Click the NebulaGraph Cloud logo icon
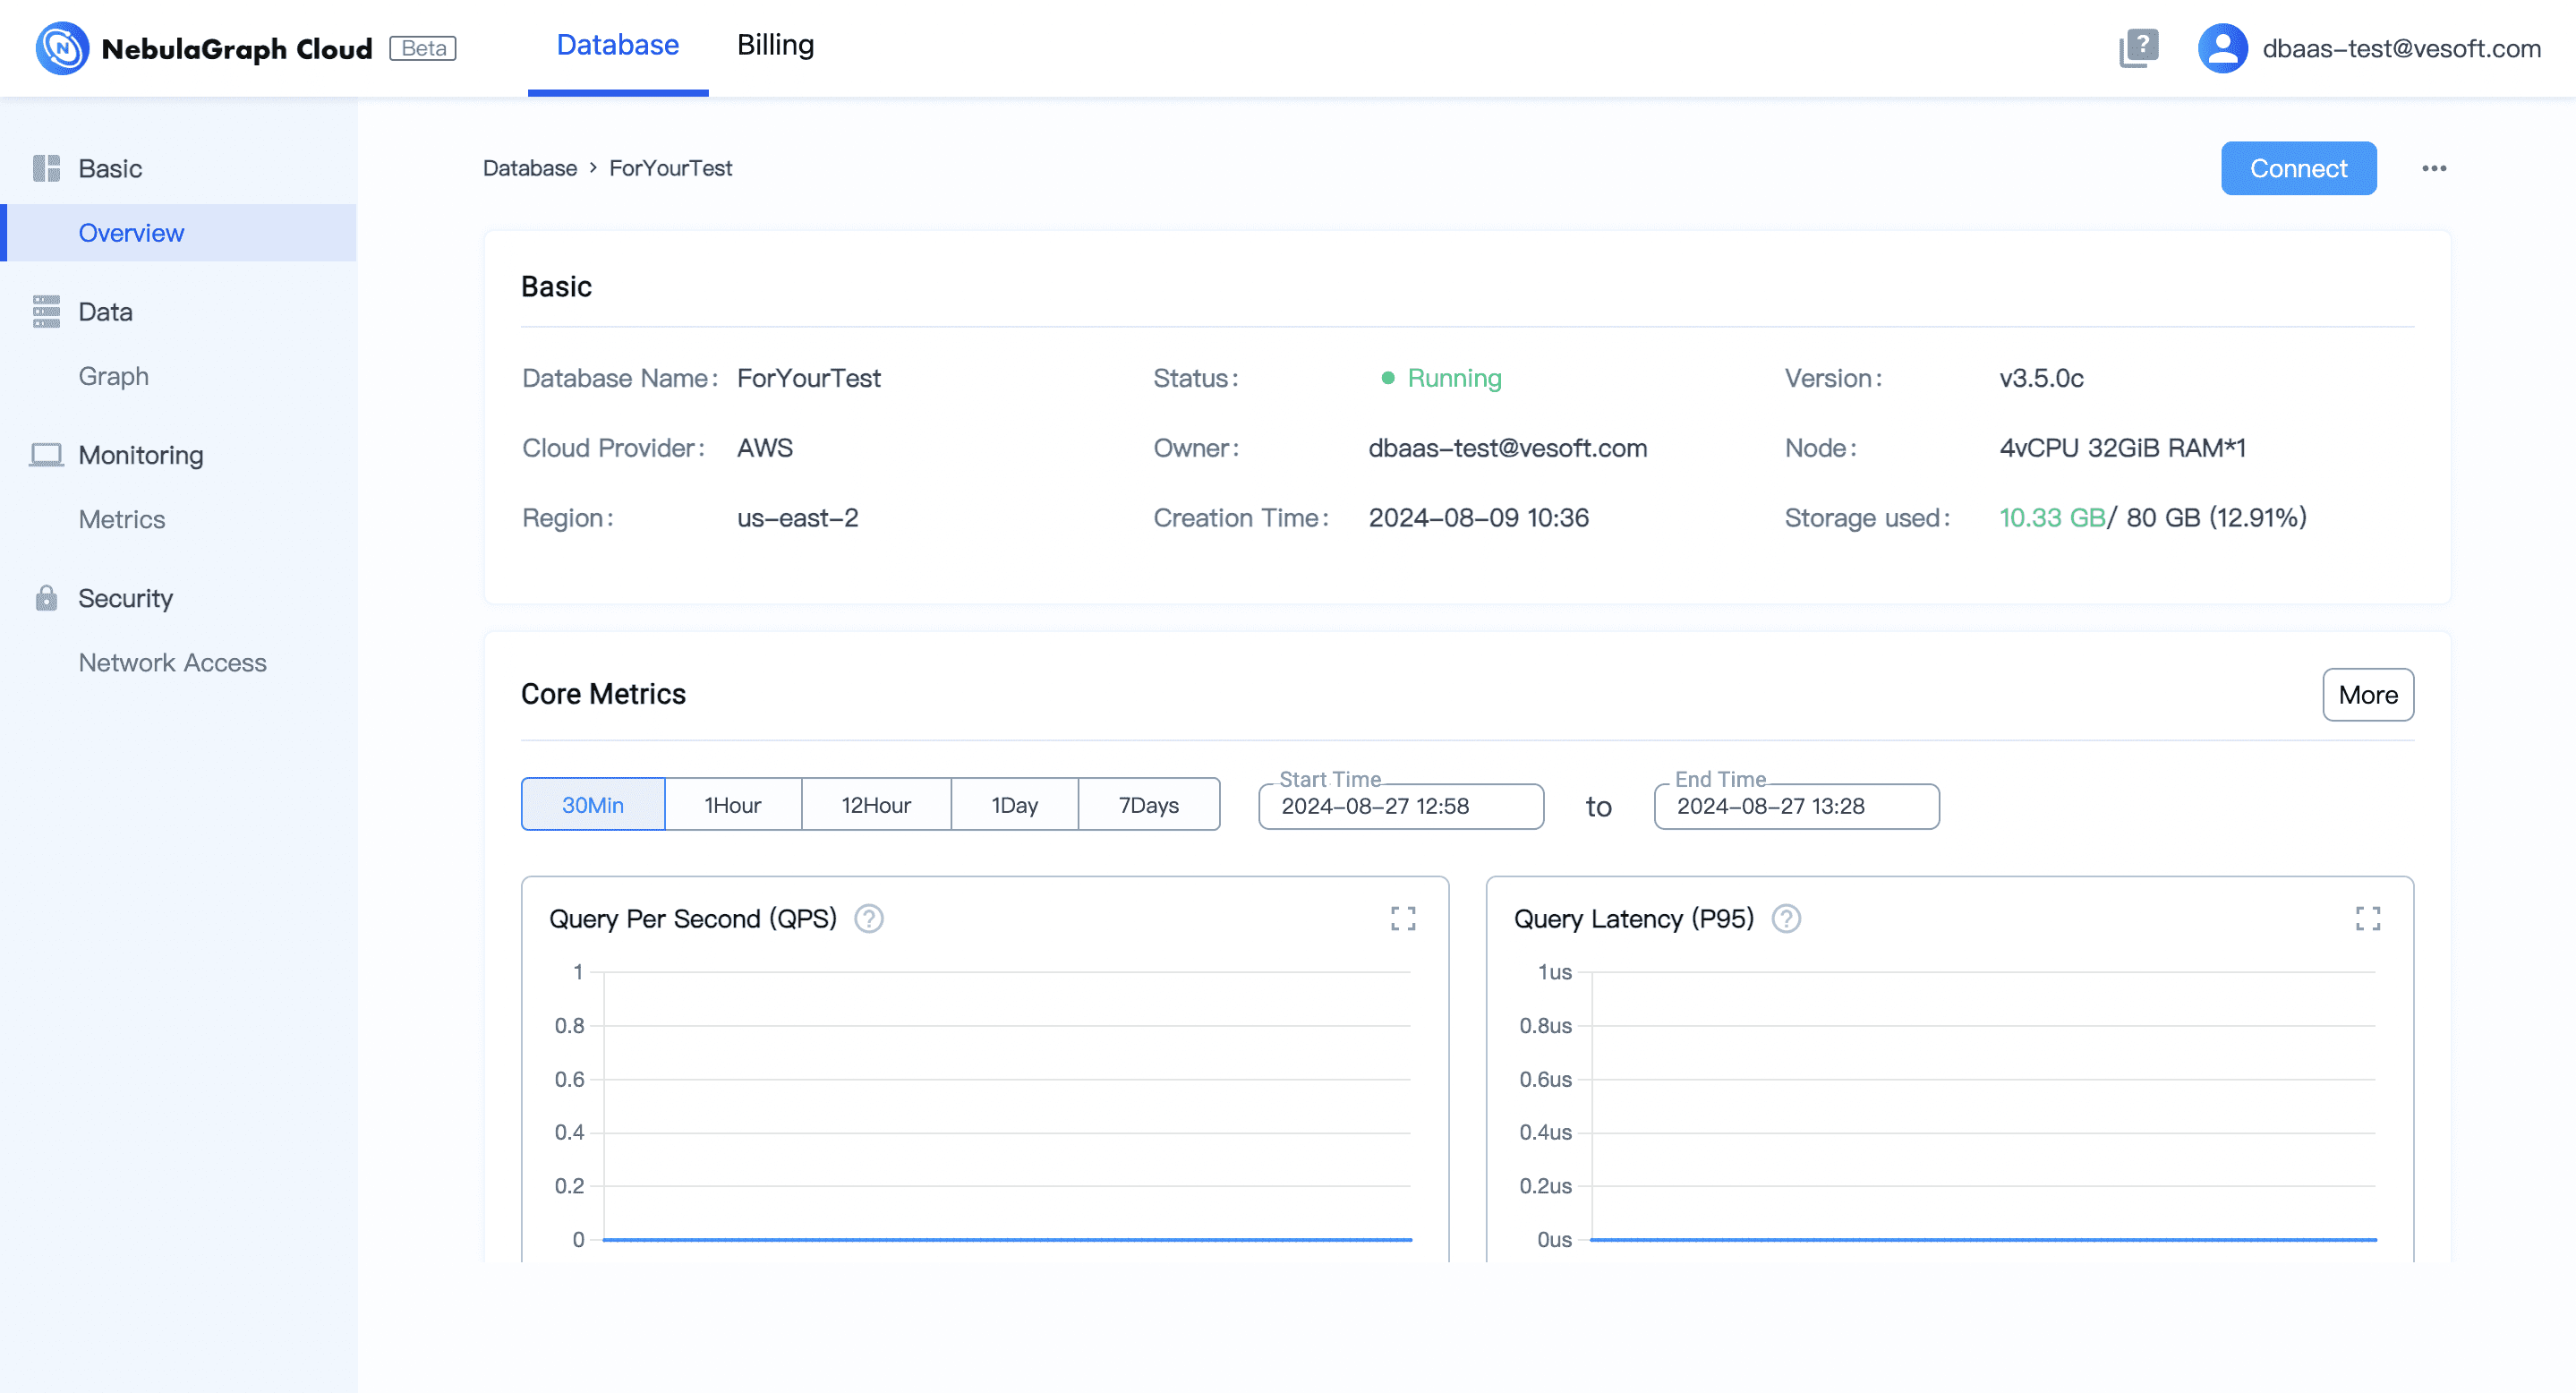2576x1393 pixels. [x=62, y=48]
